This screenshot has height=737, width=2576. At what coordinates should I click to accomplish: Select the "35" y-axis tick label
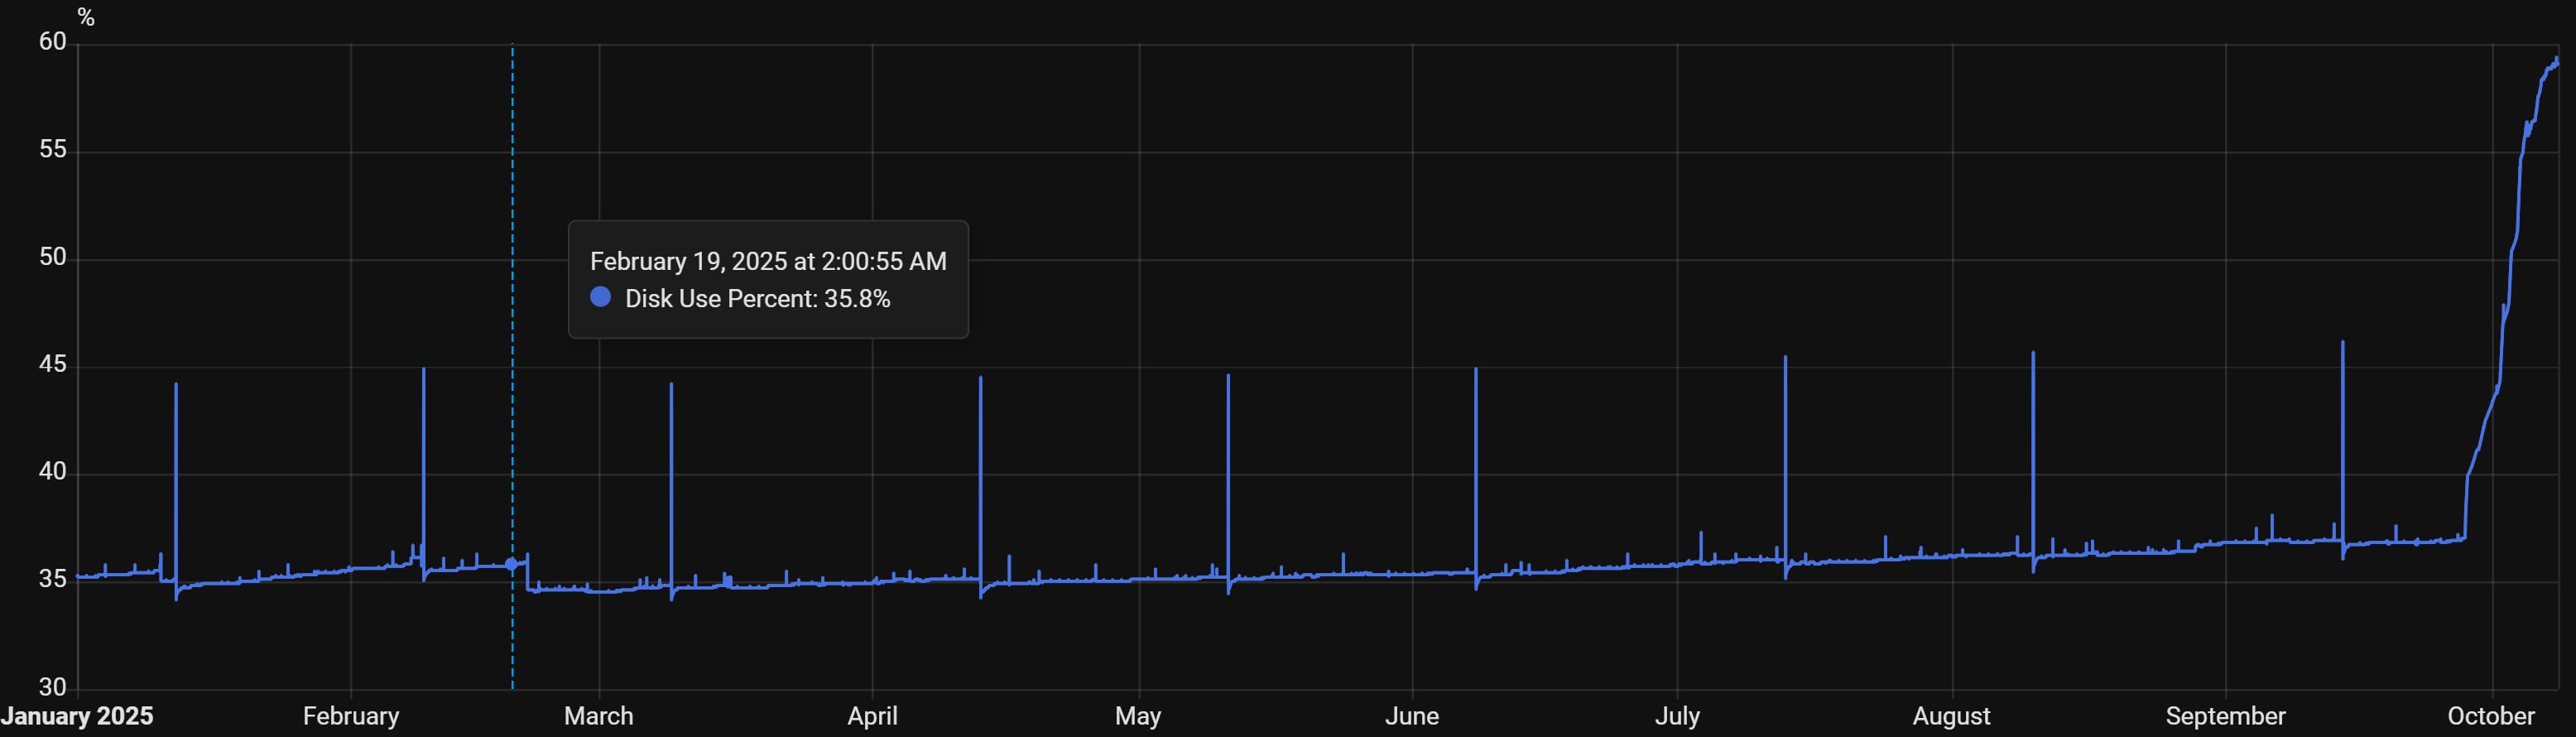tap(53, 579)
